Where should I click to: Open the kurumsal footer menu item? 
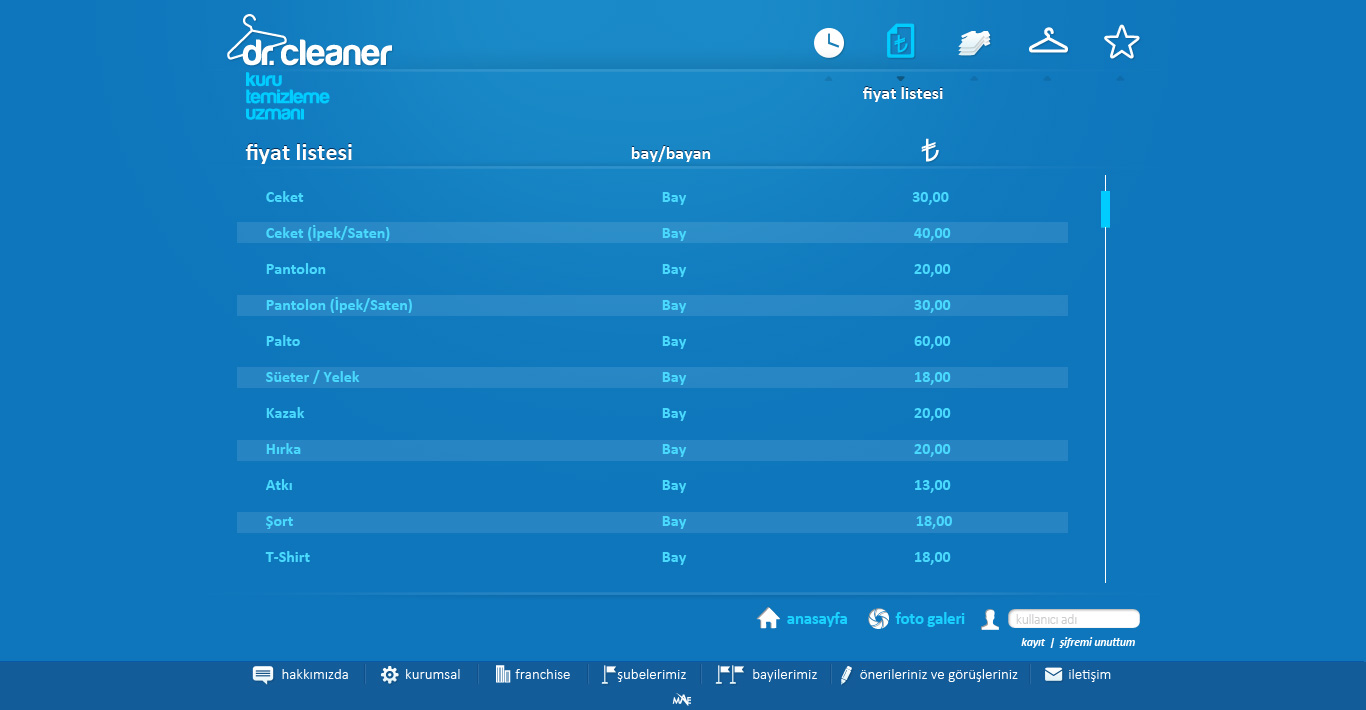[x=433, y=675]
